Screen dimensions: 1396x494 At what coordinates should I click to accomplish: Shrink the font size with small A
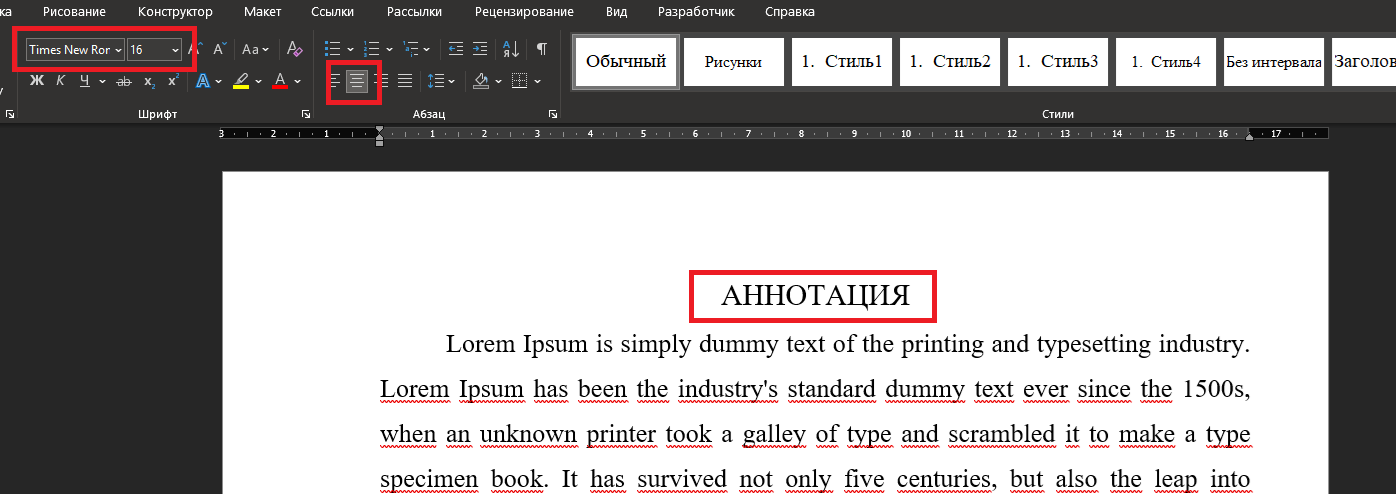[219, 49]
